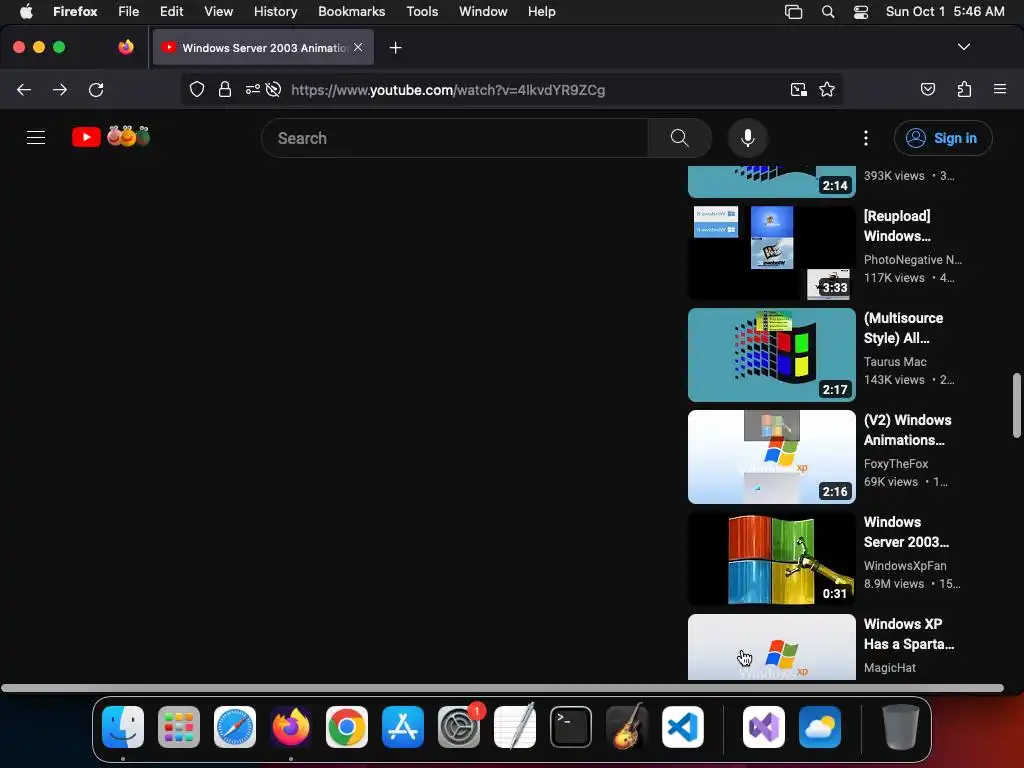Image resolution: width=1024 pixels, height=768 pixels.
Task: Open the Bookmarks menu
Action: [x=351, y=12]
